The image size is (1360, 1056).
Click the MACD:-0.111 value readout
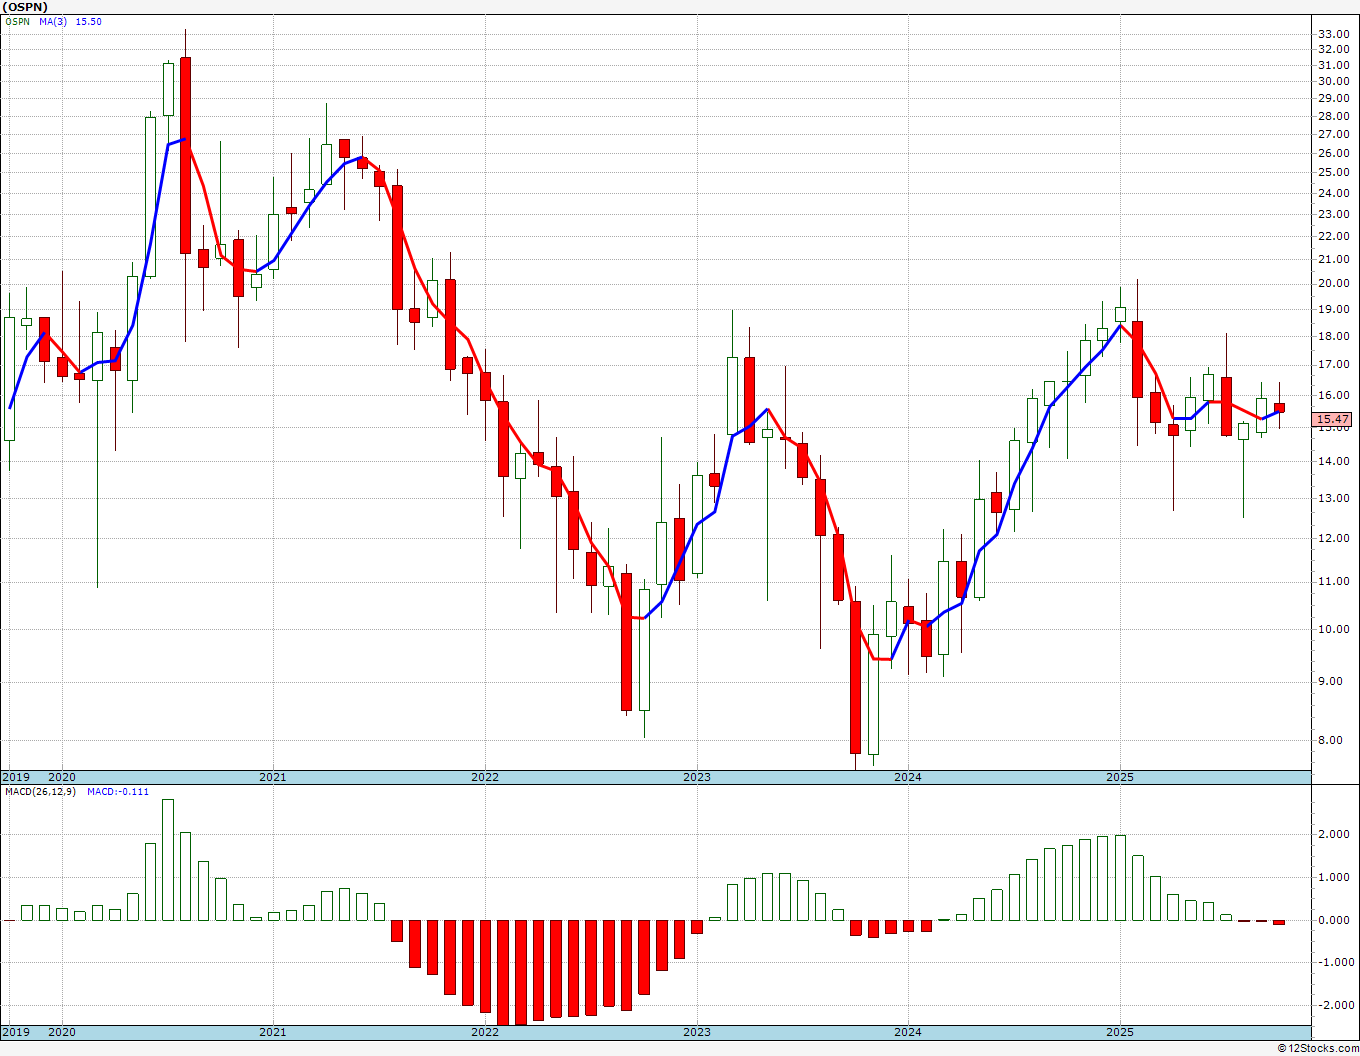(x=117, y=791)
